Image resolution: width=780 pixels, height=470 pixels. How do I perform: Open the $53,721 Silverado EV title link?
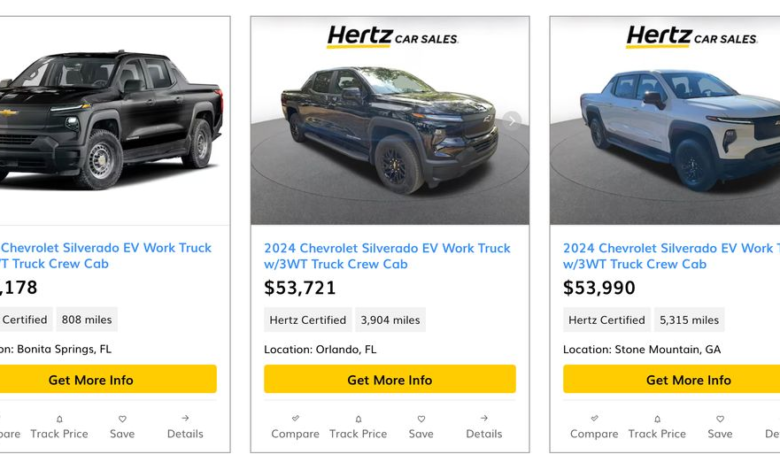(387, 256)
